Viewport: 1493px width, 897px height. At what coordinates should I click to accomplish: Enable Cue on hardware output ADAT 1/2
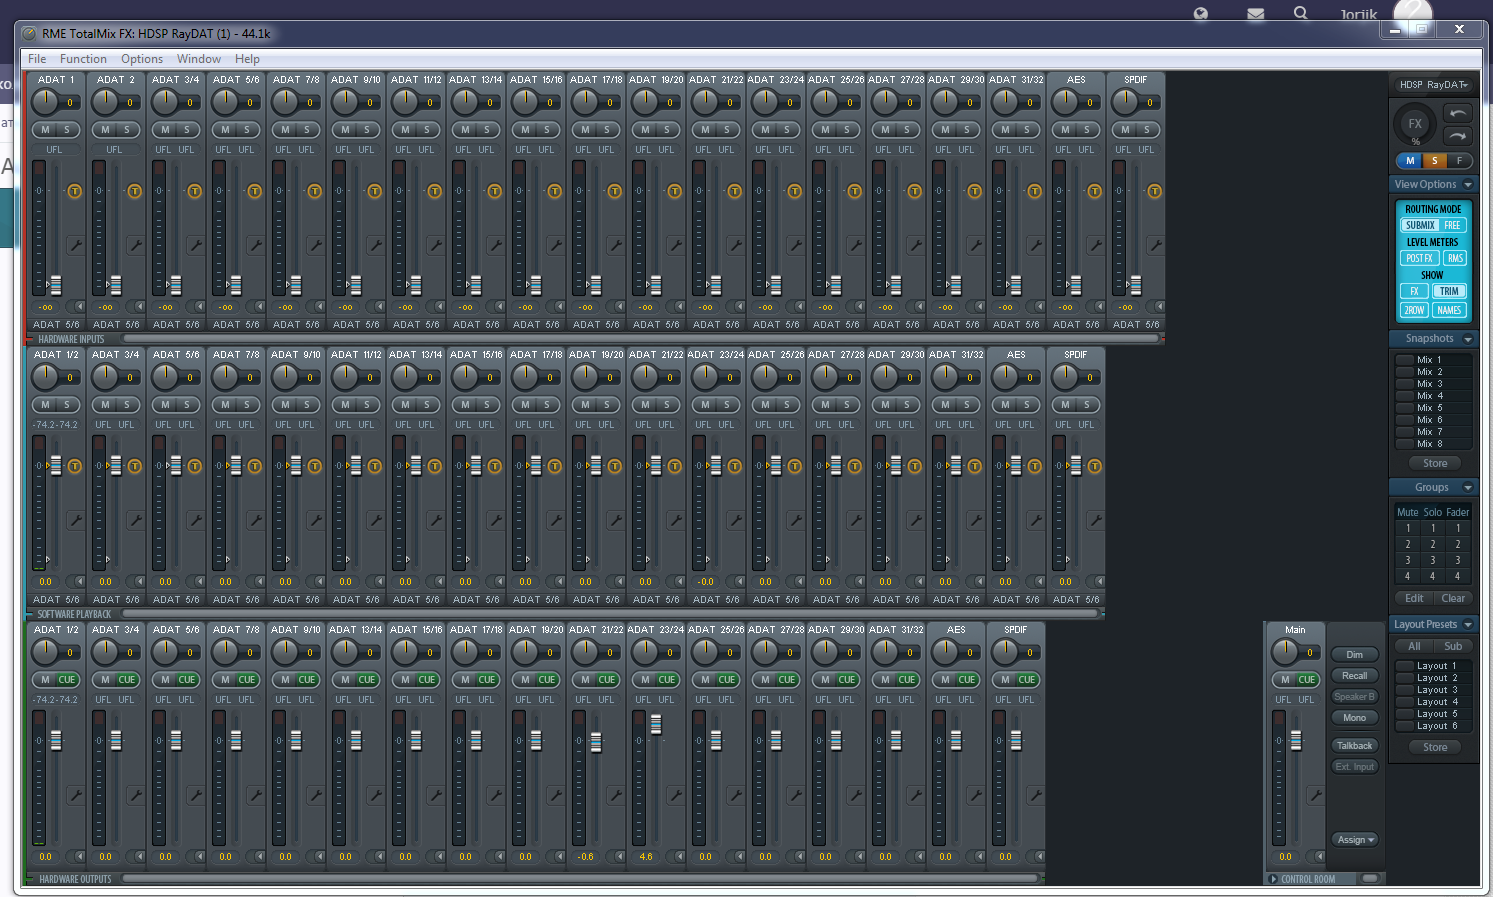pyautogui.click(x=67, y=680)
